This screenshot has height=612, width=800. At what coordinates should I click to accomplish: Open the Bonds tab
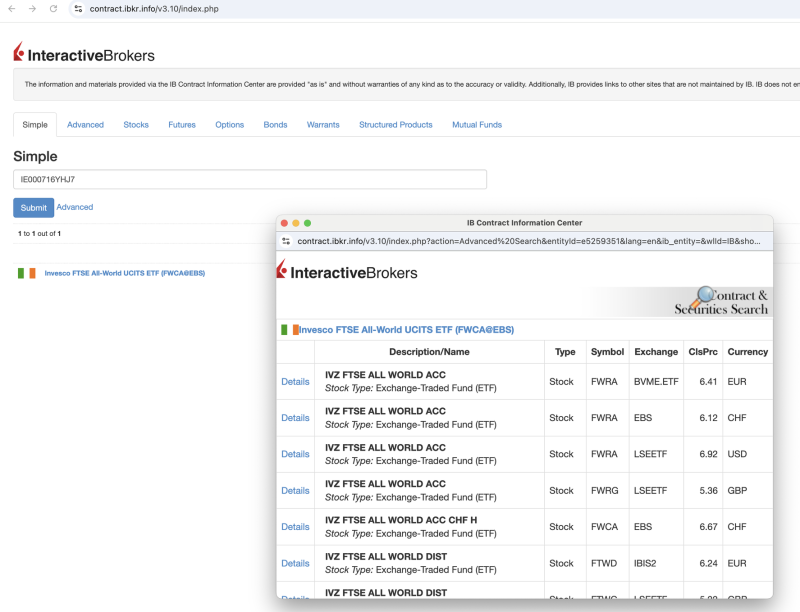tap(276, 125)
